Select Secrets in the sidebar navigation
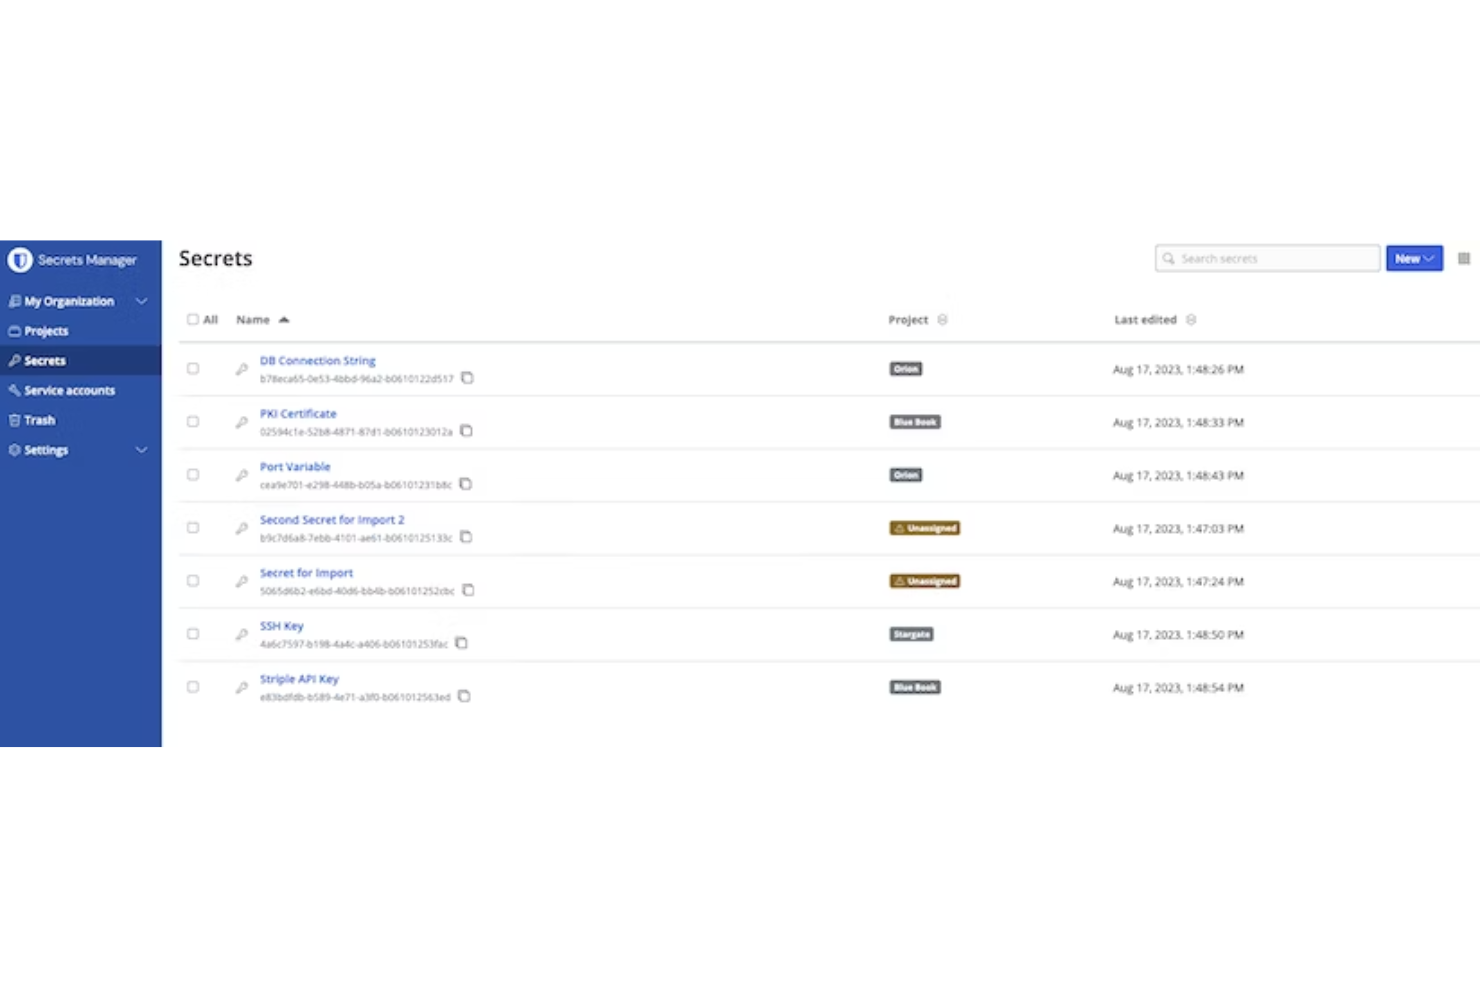 pos(46,360)
